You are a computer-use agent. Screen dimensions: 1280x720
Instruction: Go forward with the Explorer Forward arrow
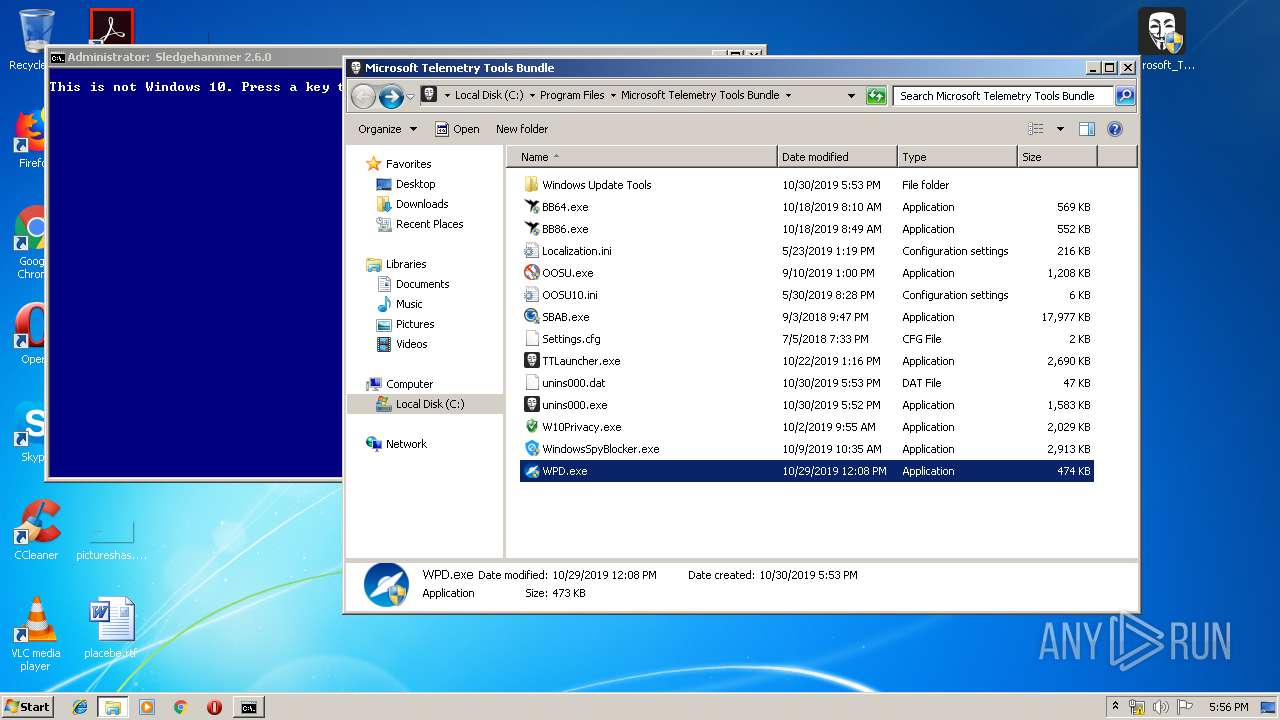391,96
